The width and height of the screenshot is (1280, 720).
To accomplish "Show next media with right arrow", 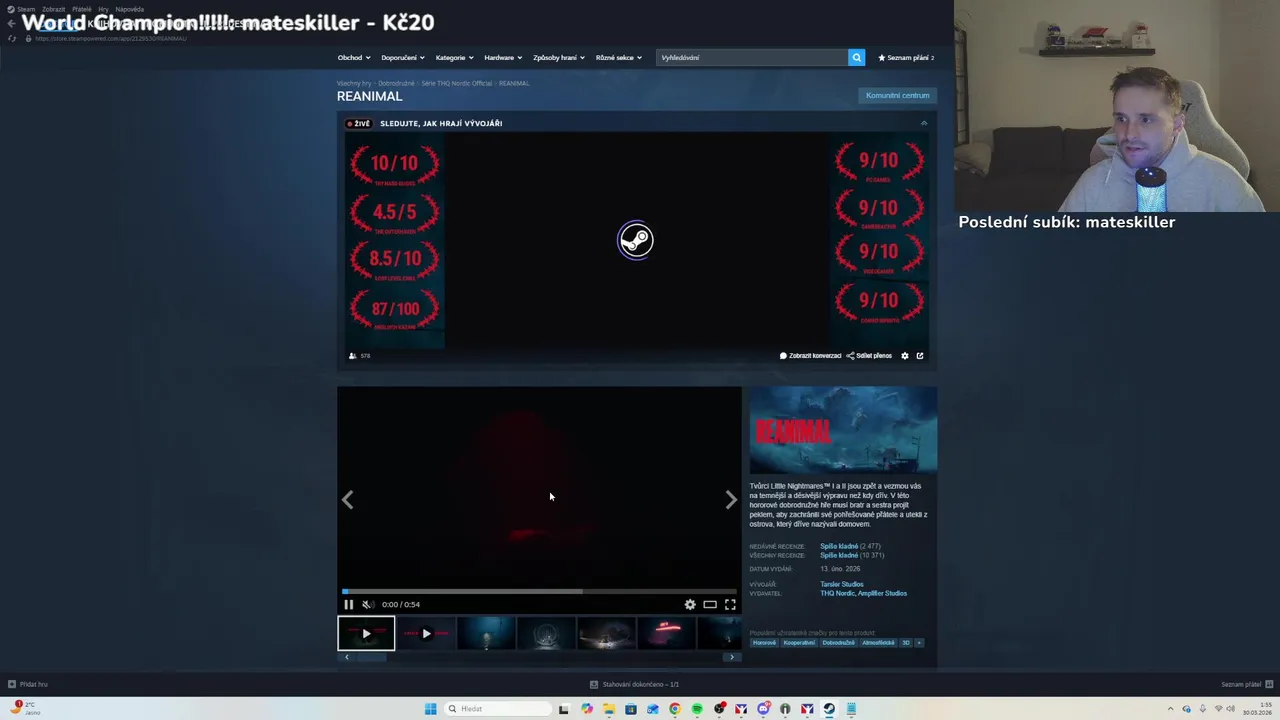I will [731, 500].
